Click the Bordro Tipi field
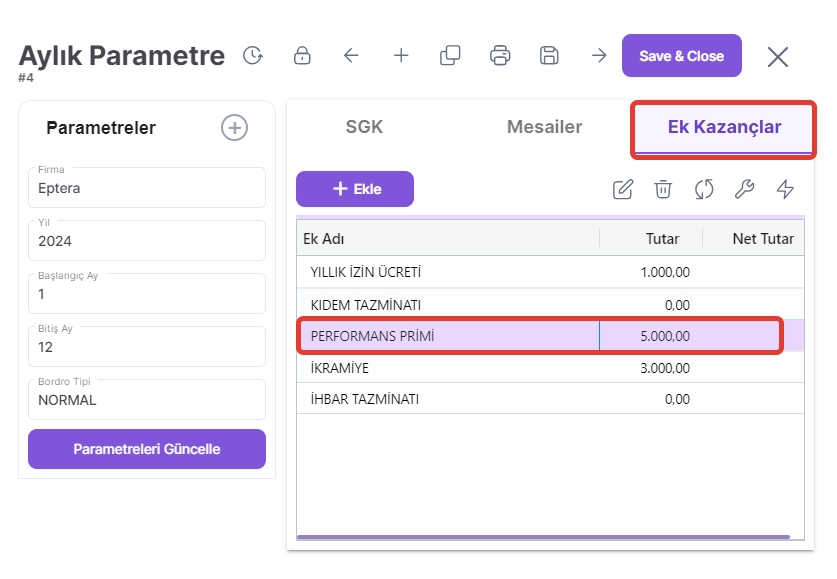 [x=147, y=400]
